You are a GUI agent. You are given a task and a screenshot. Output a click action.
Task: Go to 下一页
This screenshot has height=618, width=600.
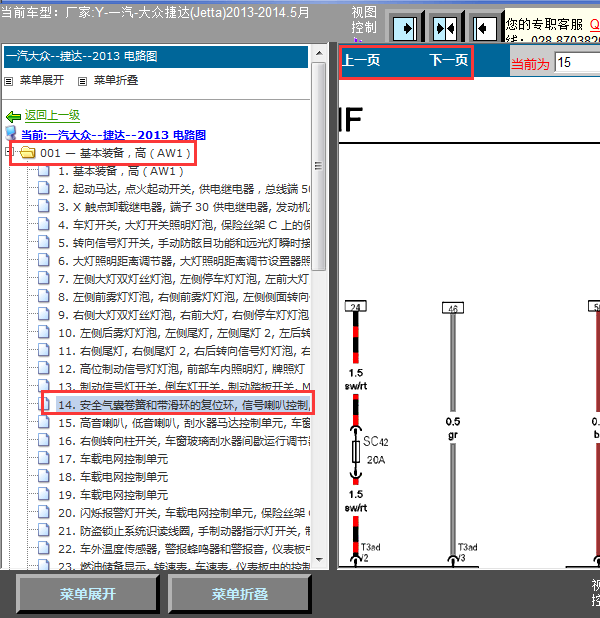click(449, 60)
